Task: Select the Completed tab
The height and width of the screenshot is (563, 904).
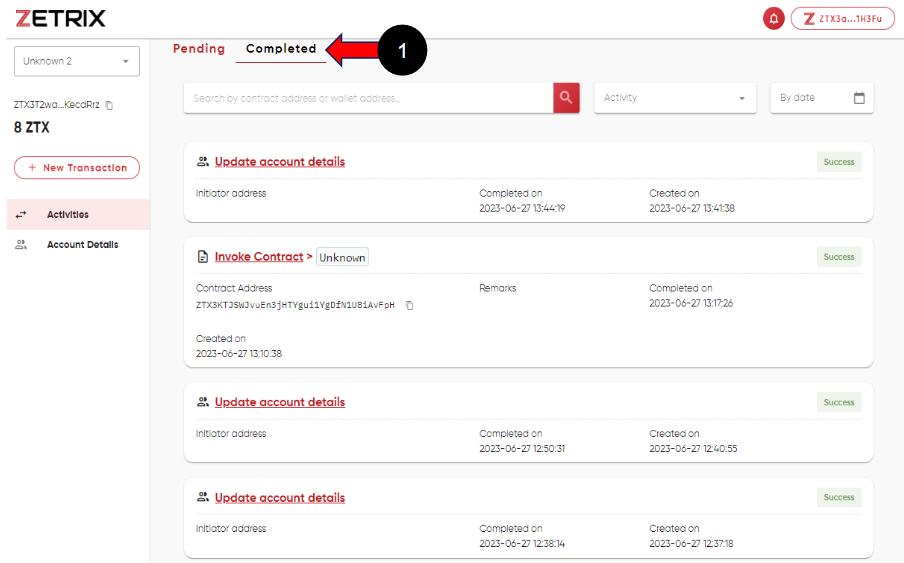Action: click(x=281, y=49)
